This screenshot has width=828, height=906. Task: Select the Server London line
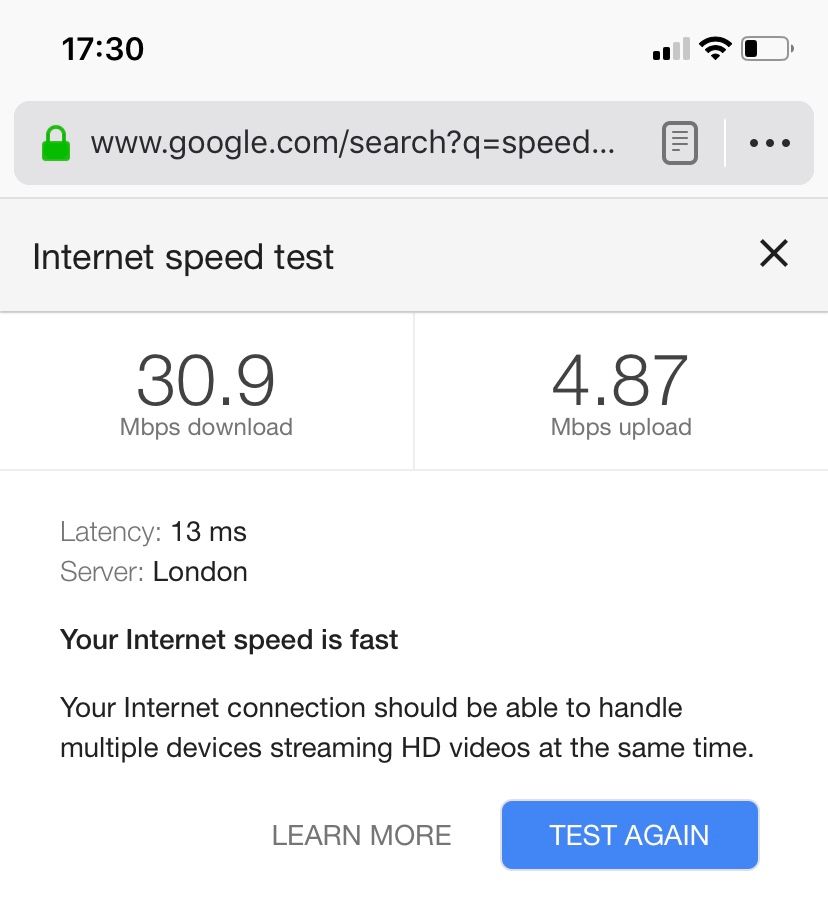(x=154, y=572)
